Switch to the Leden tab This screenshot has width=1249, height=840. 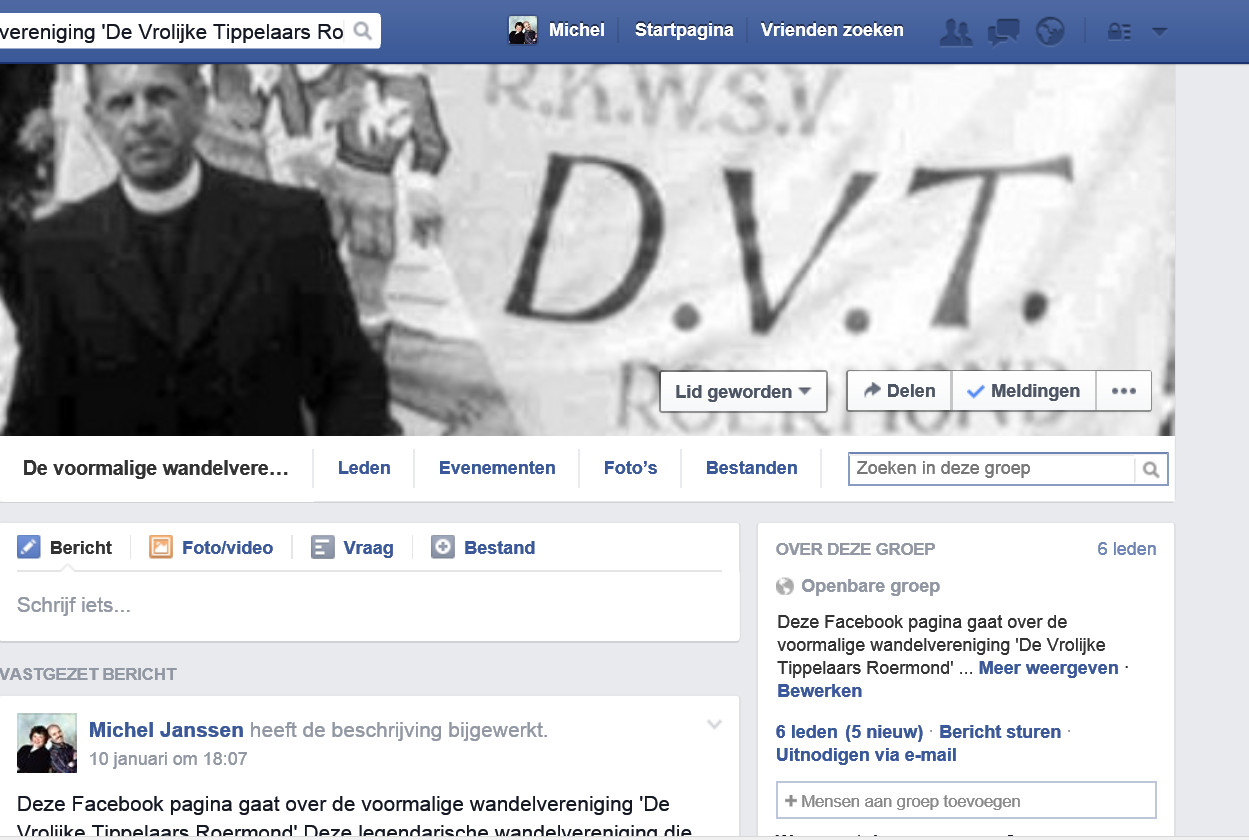pyautogui.click(x=364, y=468)
